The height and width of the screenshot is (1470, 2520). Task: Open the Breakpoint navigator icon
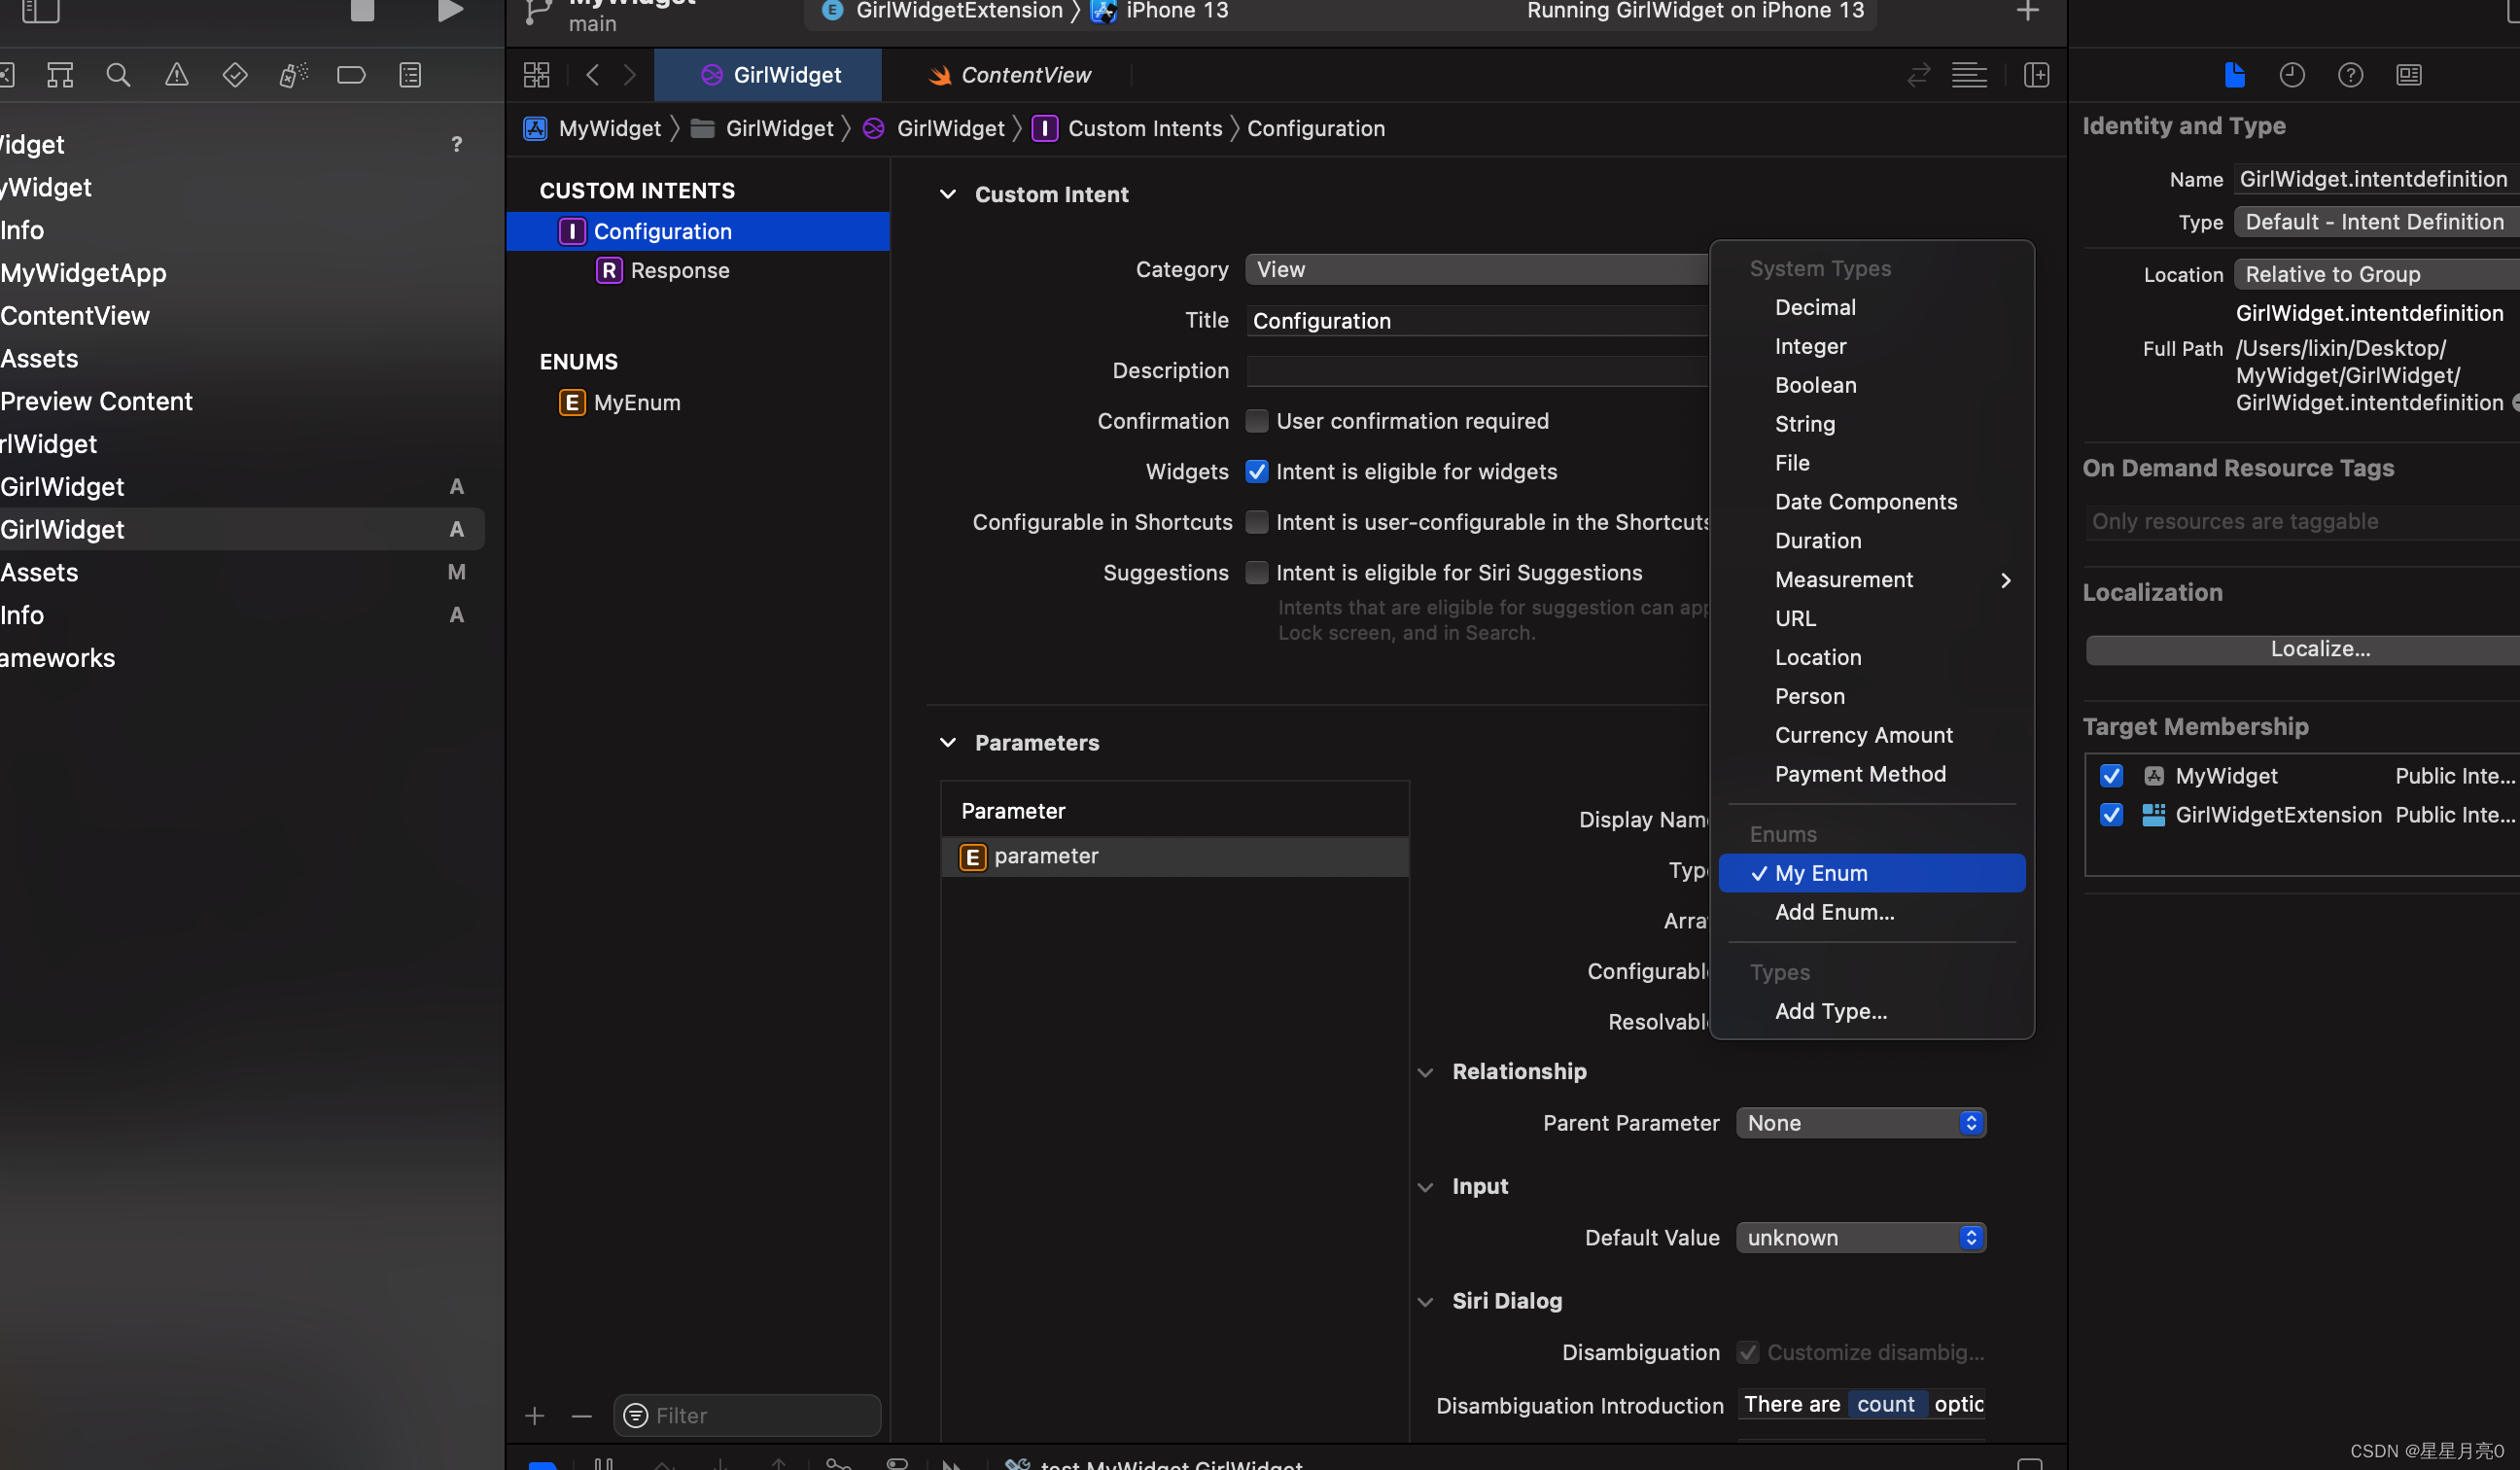coord(351,75)
